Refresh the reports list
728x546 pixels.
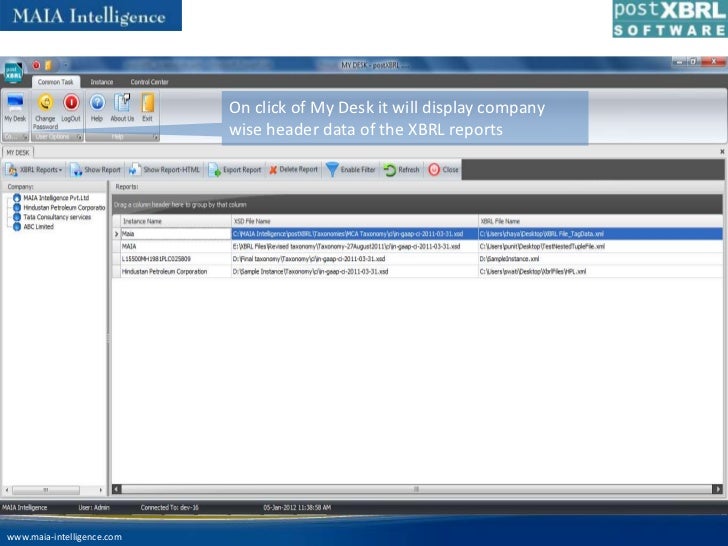coord(402,170)
